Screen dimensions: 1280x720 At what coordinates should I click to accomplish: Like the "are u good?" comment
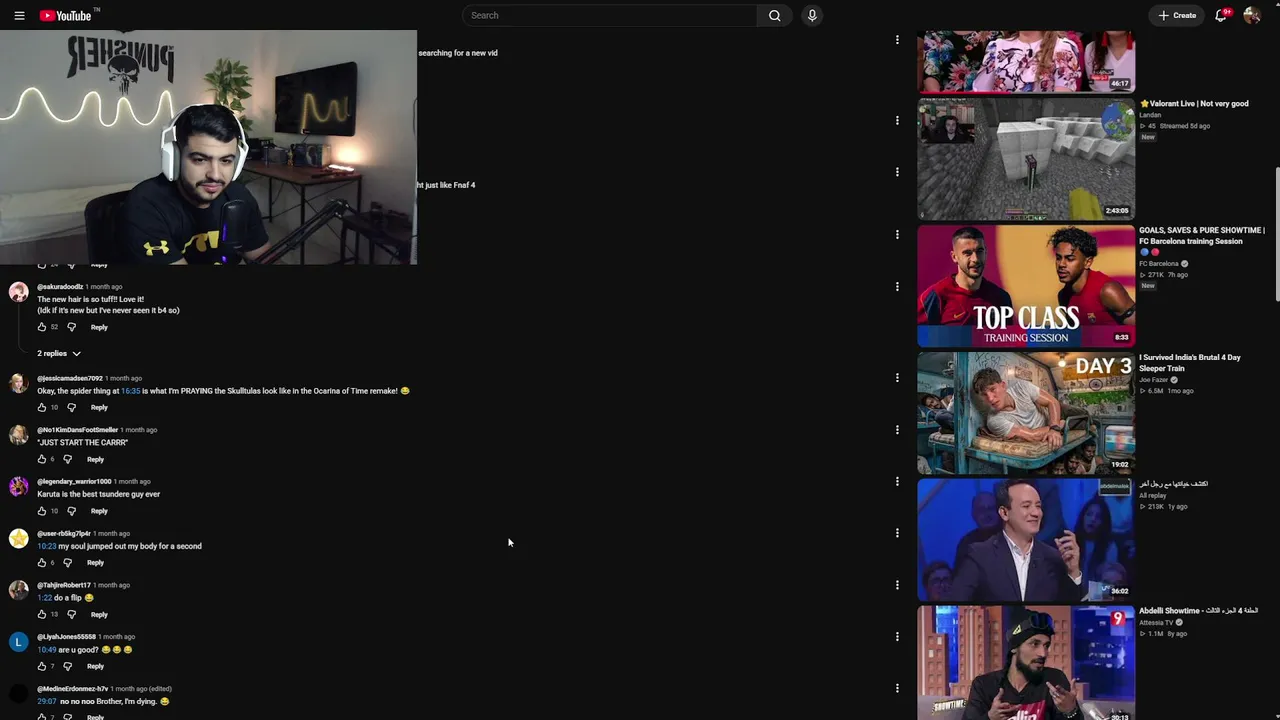coord(42,666)
